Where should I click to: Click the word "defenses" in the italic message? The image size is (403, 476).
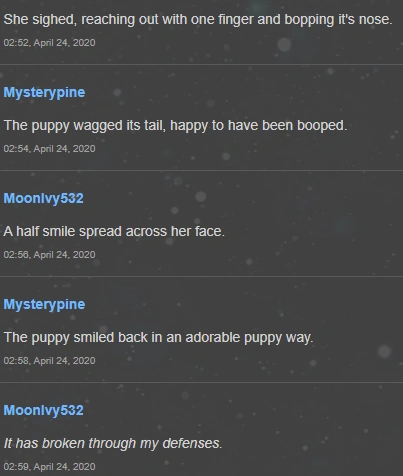[192, 444]
